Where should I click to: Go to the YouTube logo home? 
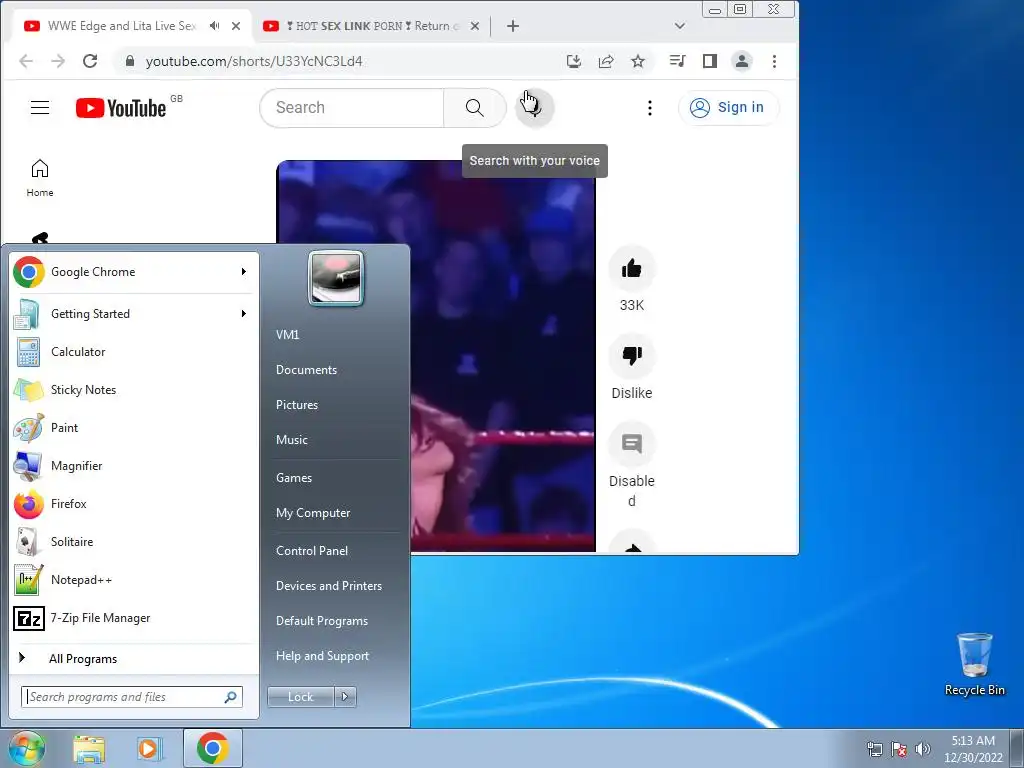point(121,108)
